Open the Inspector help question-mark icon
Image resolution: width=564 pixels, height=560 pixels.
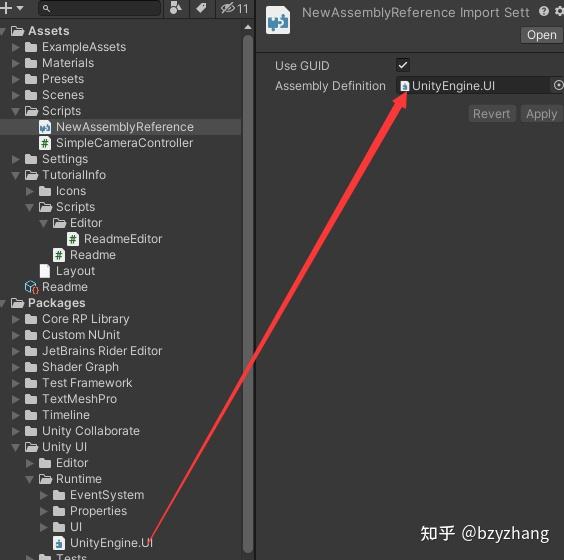coord(544,12)
